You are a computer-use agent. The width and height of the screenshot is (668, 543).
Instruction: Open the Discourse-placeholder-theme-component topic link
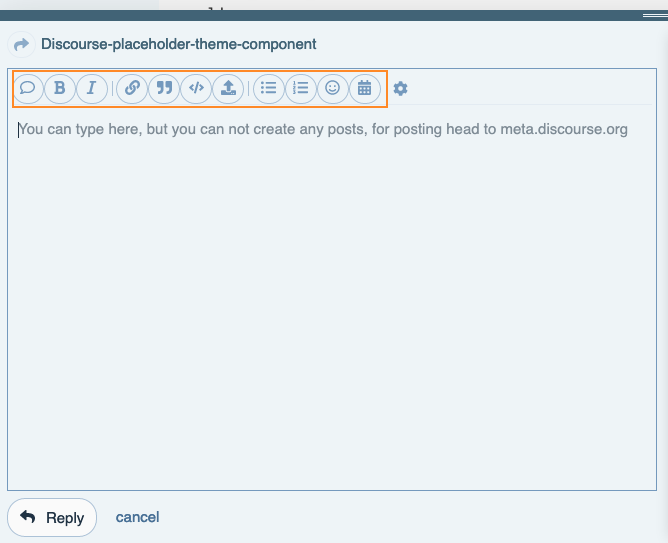click(178, 45)
